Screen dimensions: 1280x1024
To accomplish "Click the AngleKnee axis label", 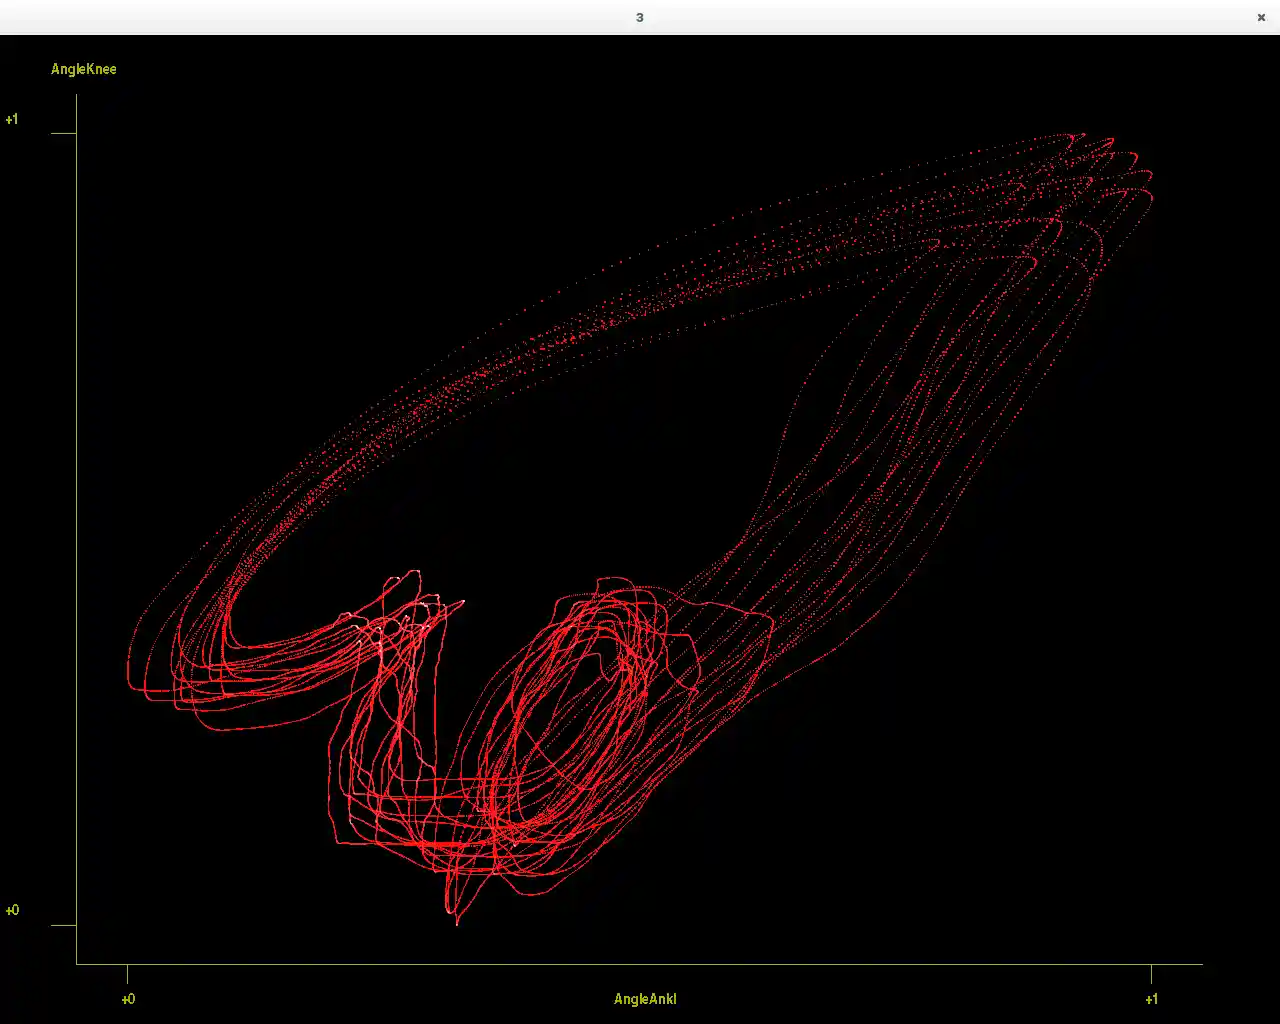I will (84, 69).
